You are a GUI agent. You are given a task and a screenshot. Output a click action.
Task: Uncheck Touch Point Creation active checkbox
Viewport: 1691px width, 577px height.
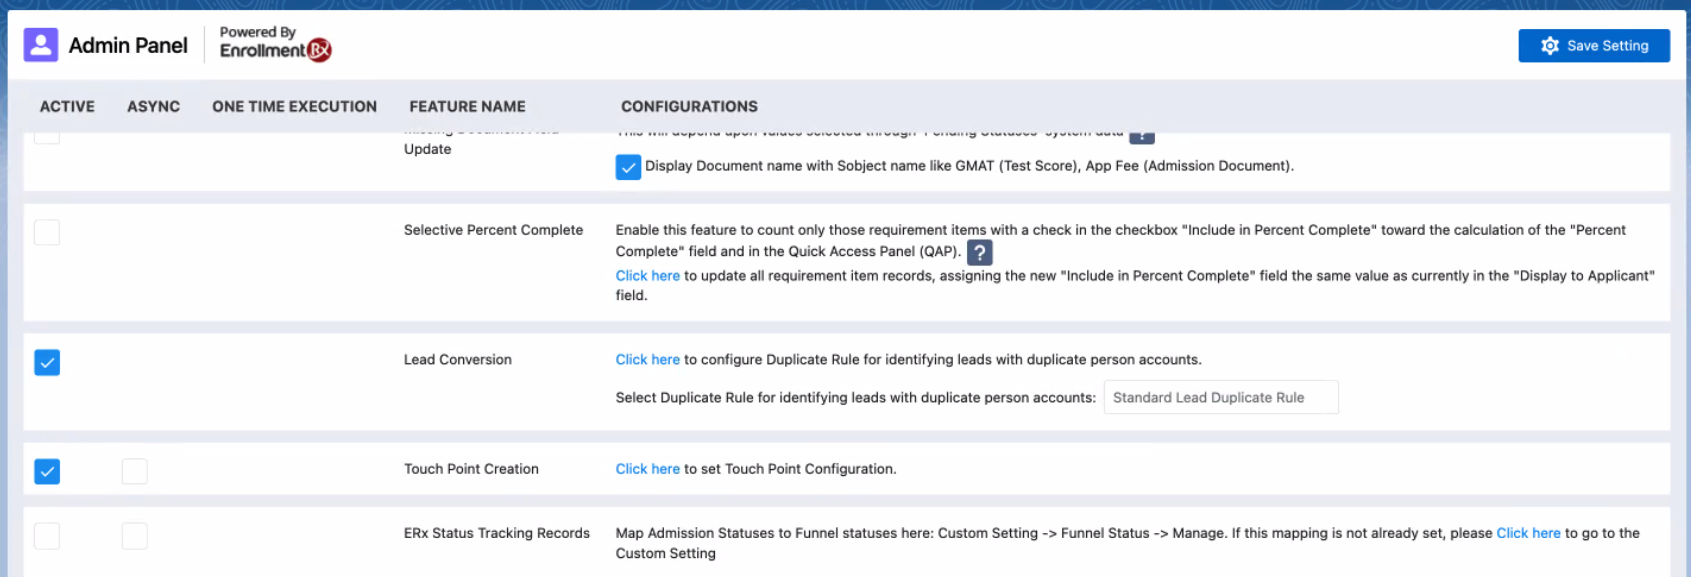point(47,471)
